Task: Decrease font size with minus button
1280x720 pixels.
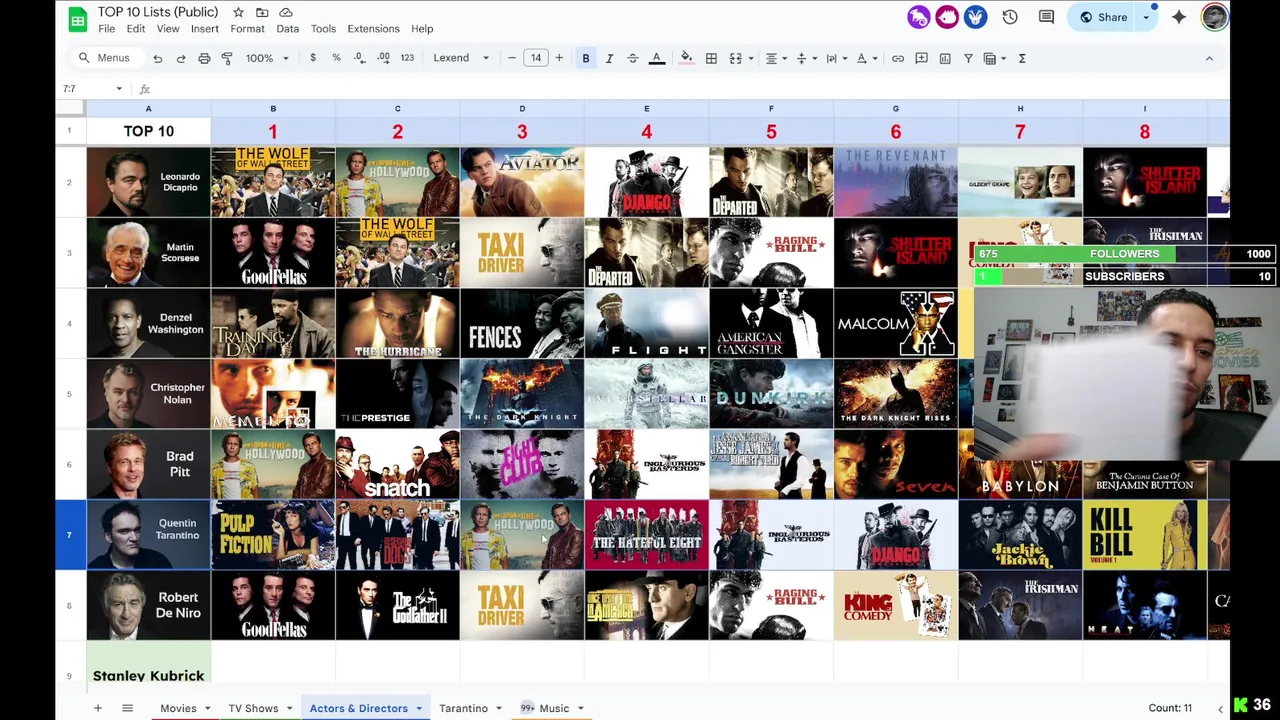Action: coord(512,58)
